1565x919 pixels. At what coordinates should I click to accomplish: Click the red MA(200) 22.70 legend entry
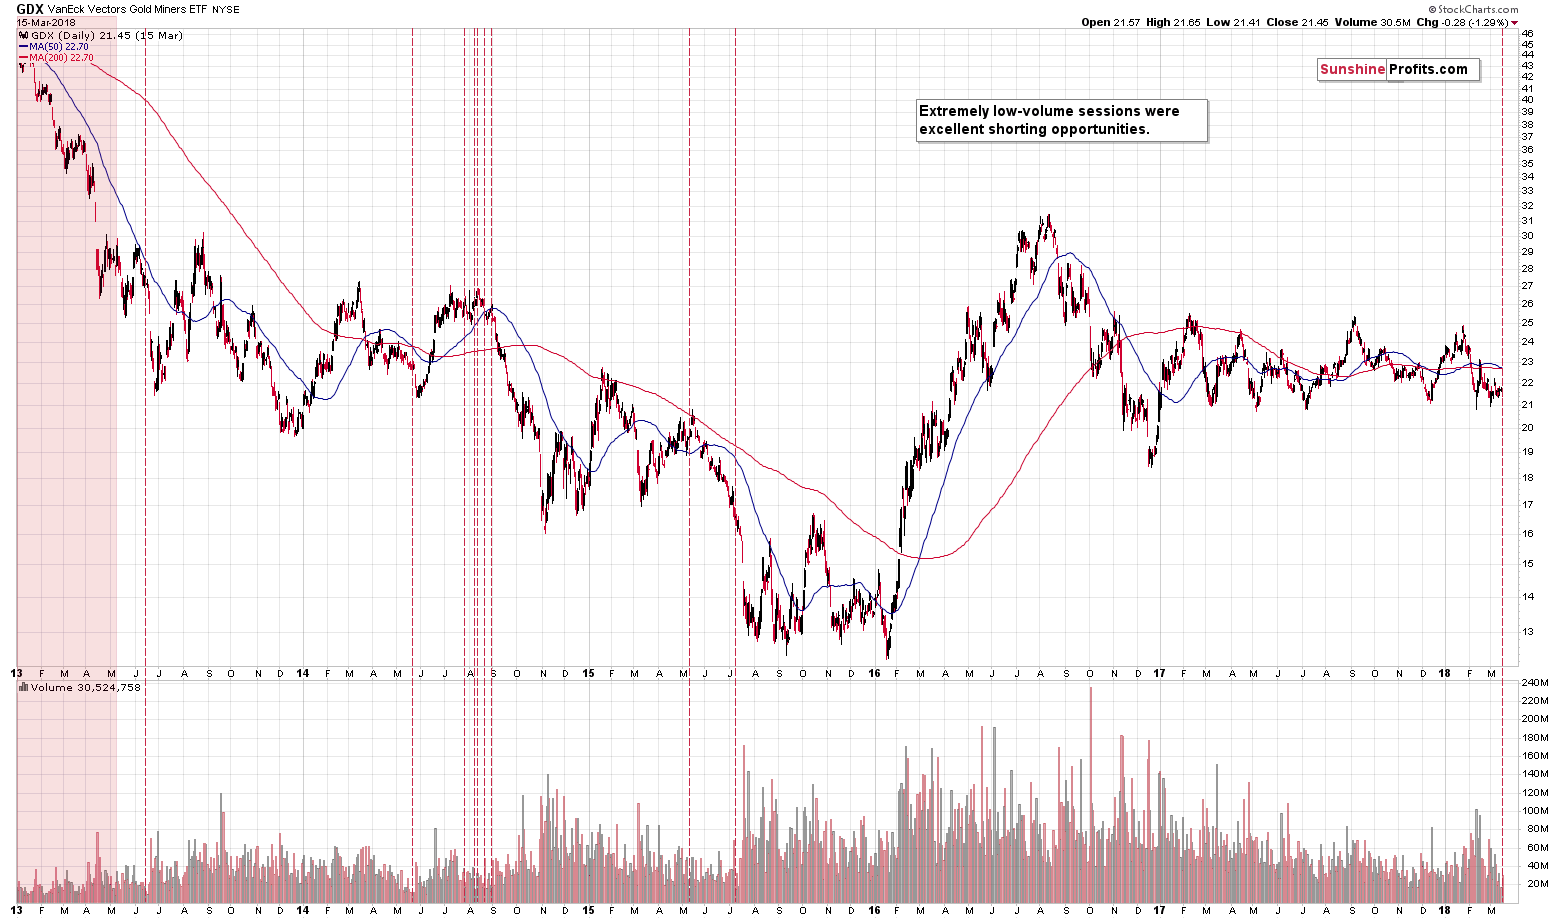pyautogui.click(x=57, y=58)
